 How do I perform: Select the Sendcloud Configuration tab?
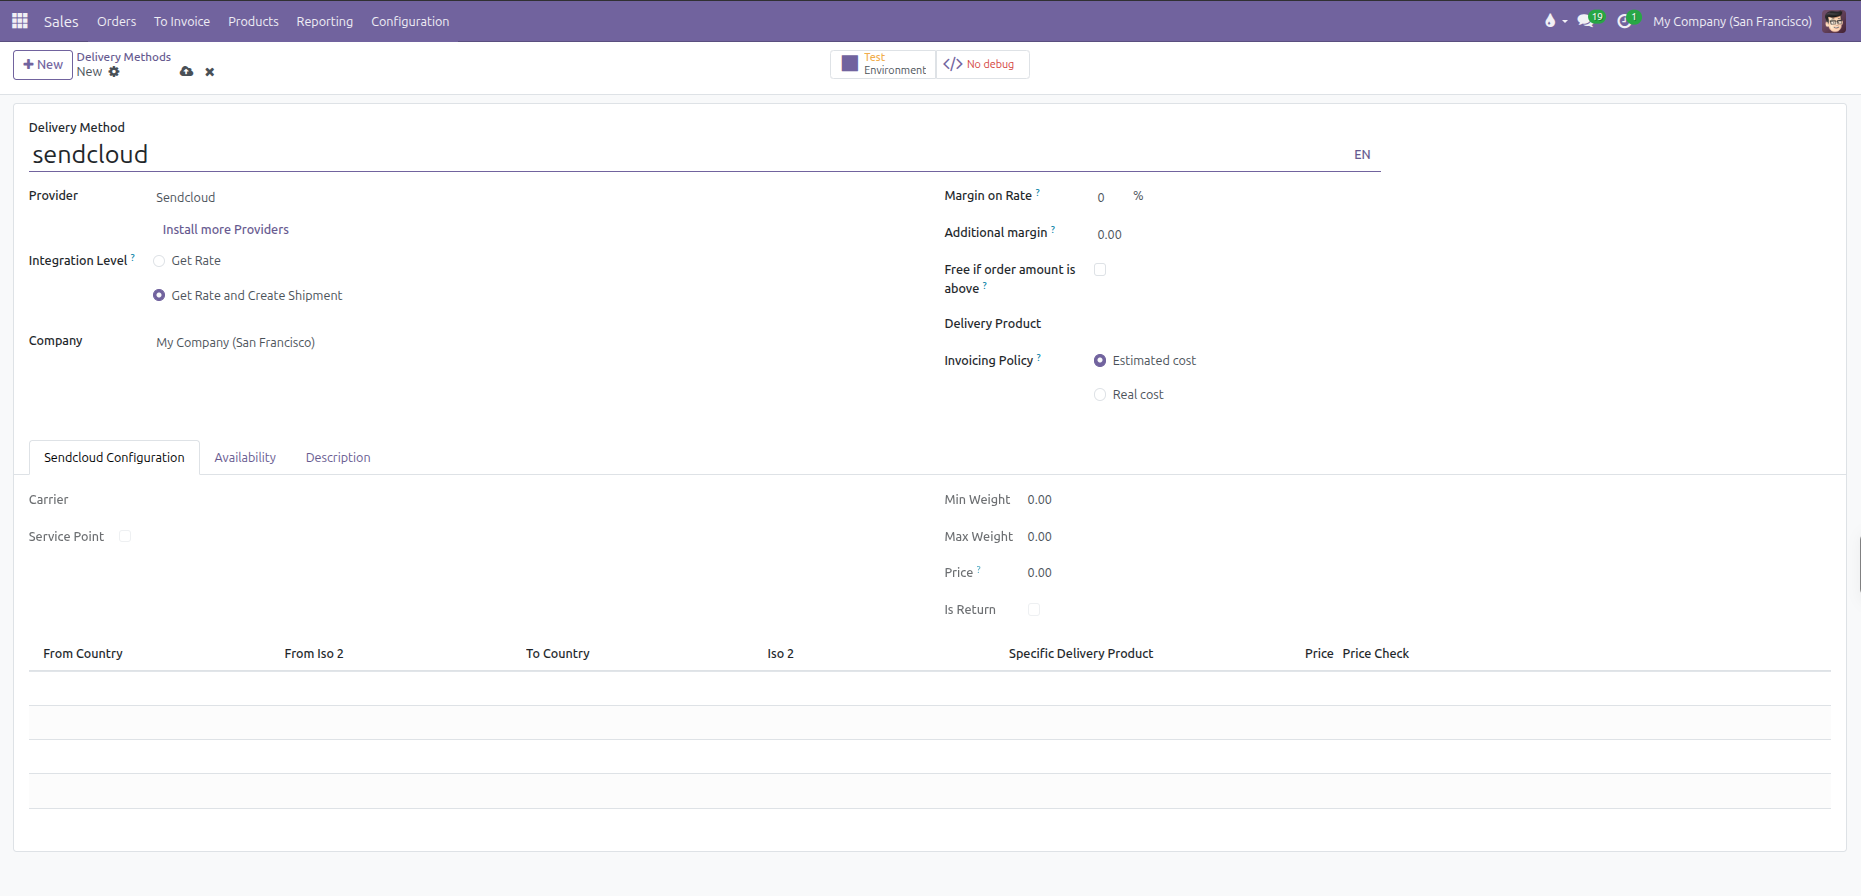(x=114, y=458)
